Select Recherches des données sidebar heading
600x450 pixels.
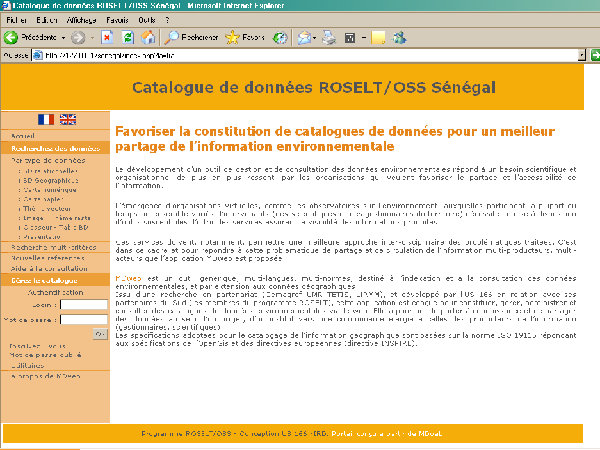point(55,148)
